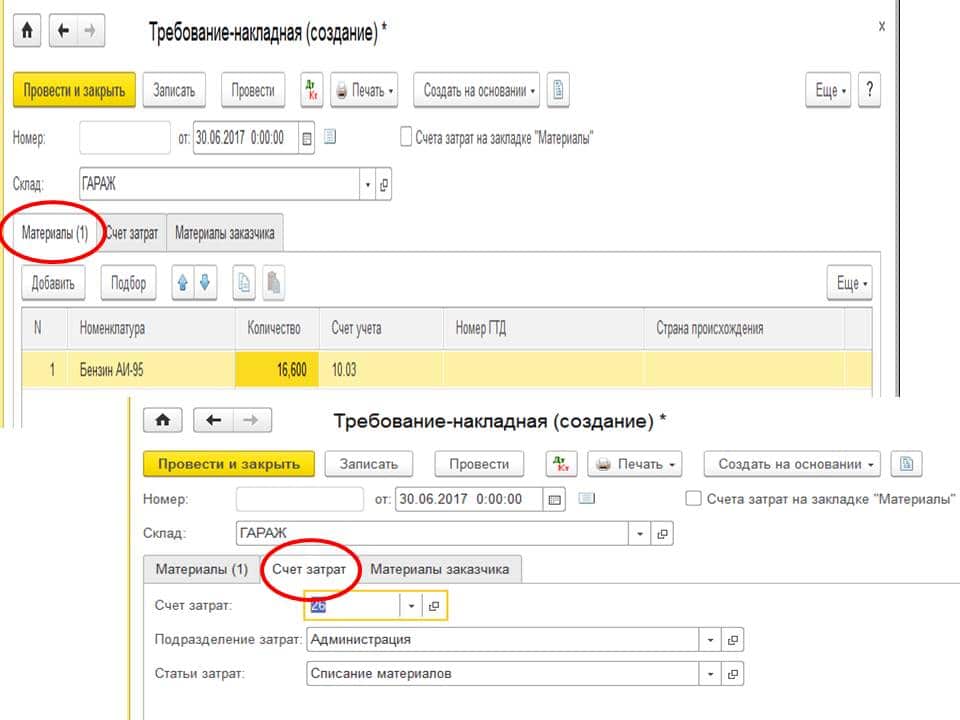Screen dimensions: 960x720
Task: Click the blue move-up arrow above the table
Action: (x=183, y=283)
